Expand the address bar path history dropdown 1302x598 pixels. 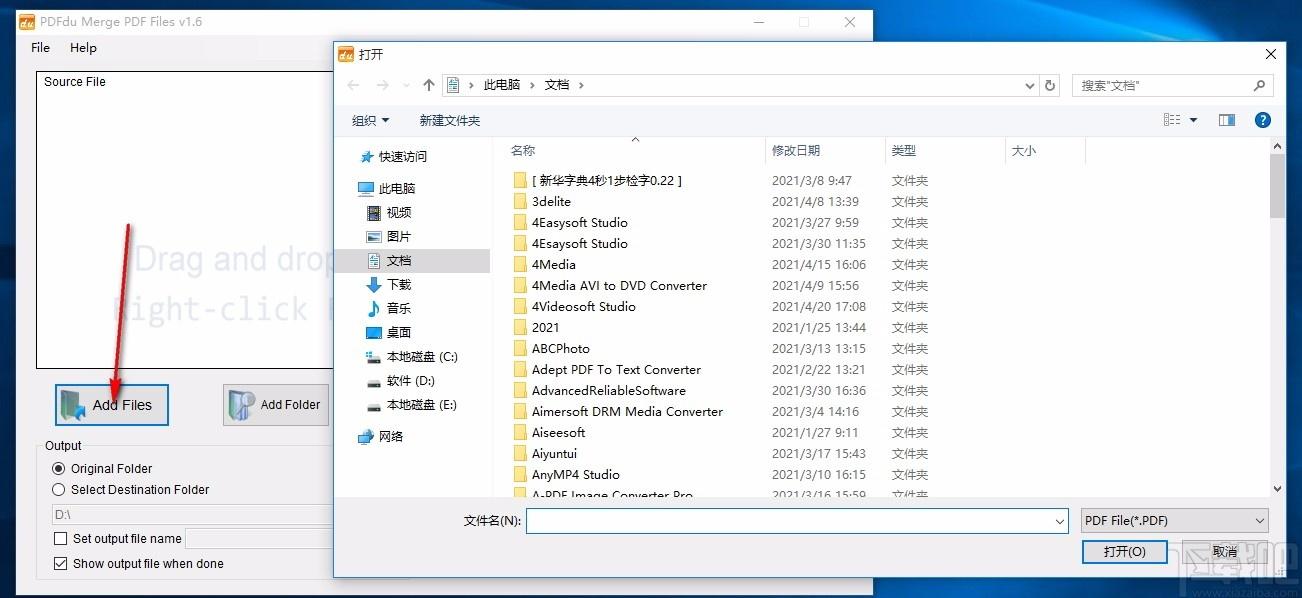click(1030, 86)
